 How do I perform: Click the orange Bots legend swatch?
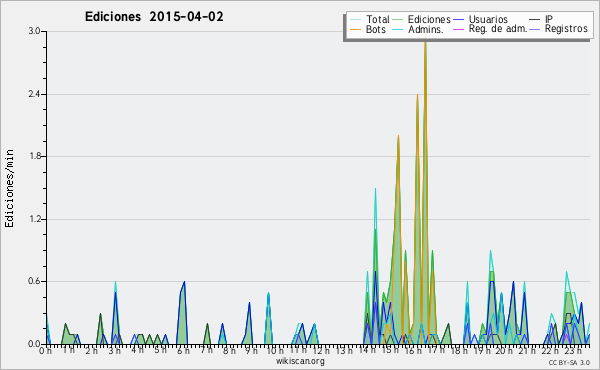click(355, 29)
